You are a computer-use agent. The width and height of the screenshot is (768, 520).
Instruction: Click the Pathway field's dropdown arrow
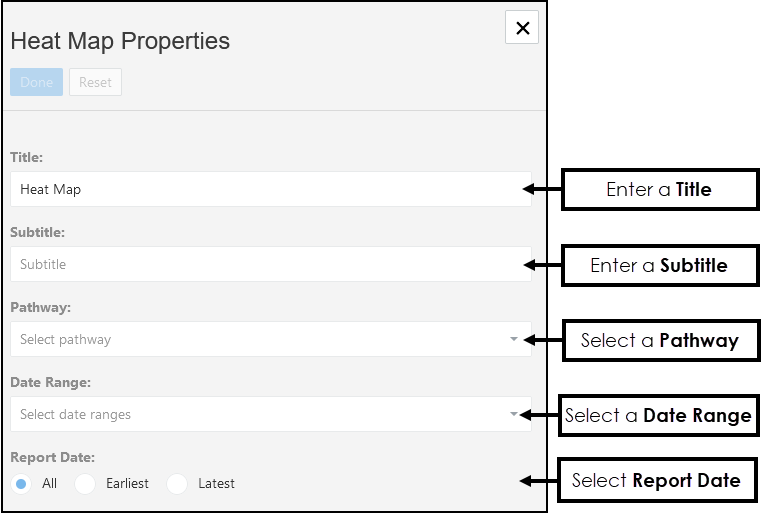[514, 339]
